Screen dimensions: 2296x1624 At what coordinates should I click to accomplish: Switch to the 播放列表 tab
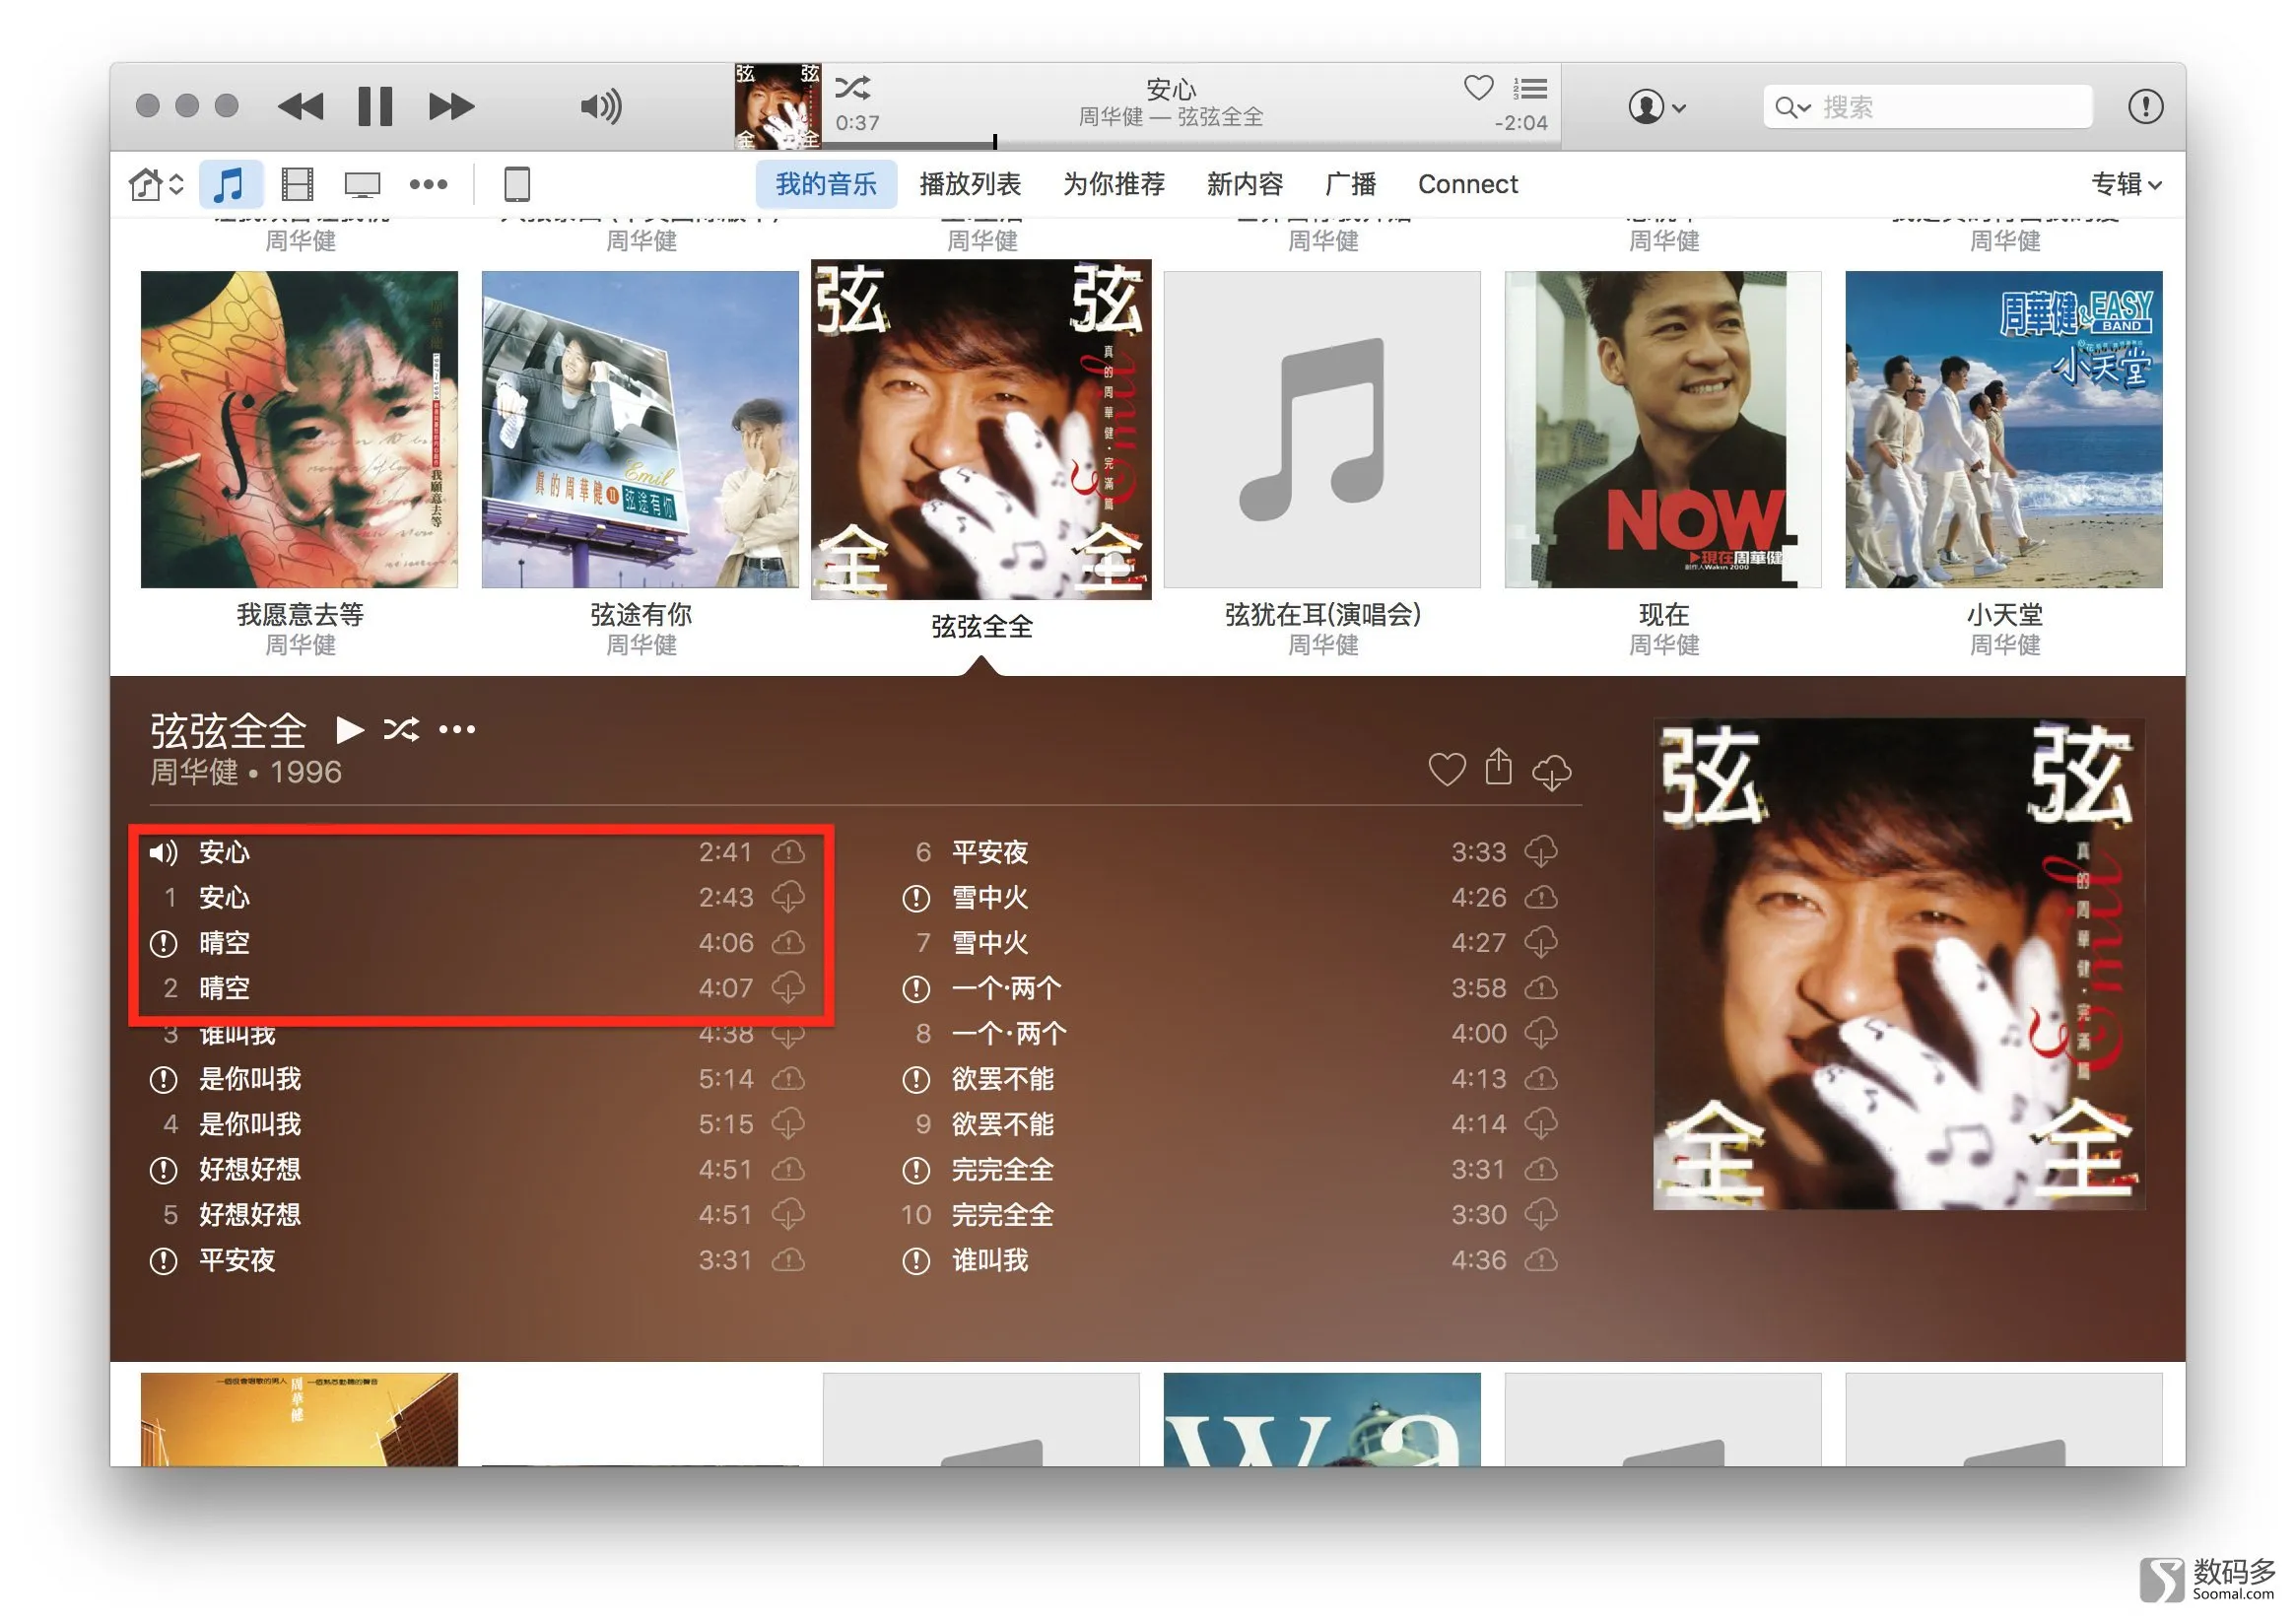[x=969, y=184]
